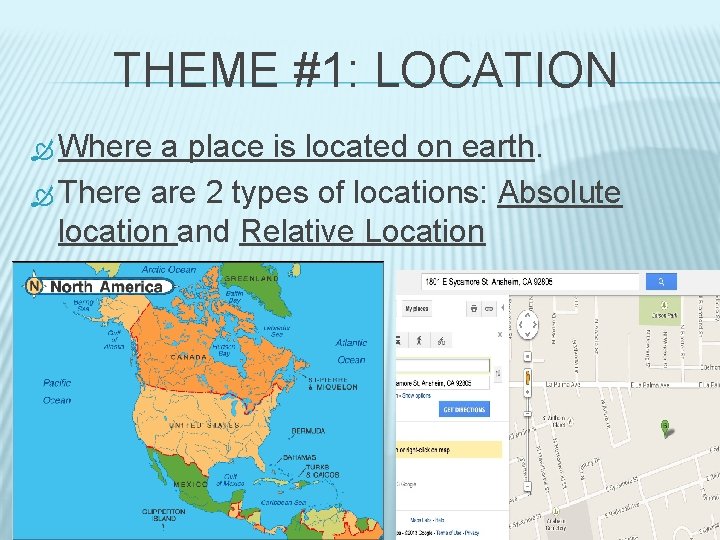This screenshot has width=720, height=540.
Task: Click the MEXICO label on the map
Action: (191, 484)
